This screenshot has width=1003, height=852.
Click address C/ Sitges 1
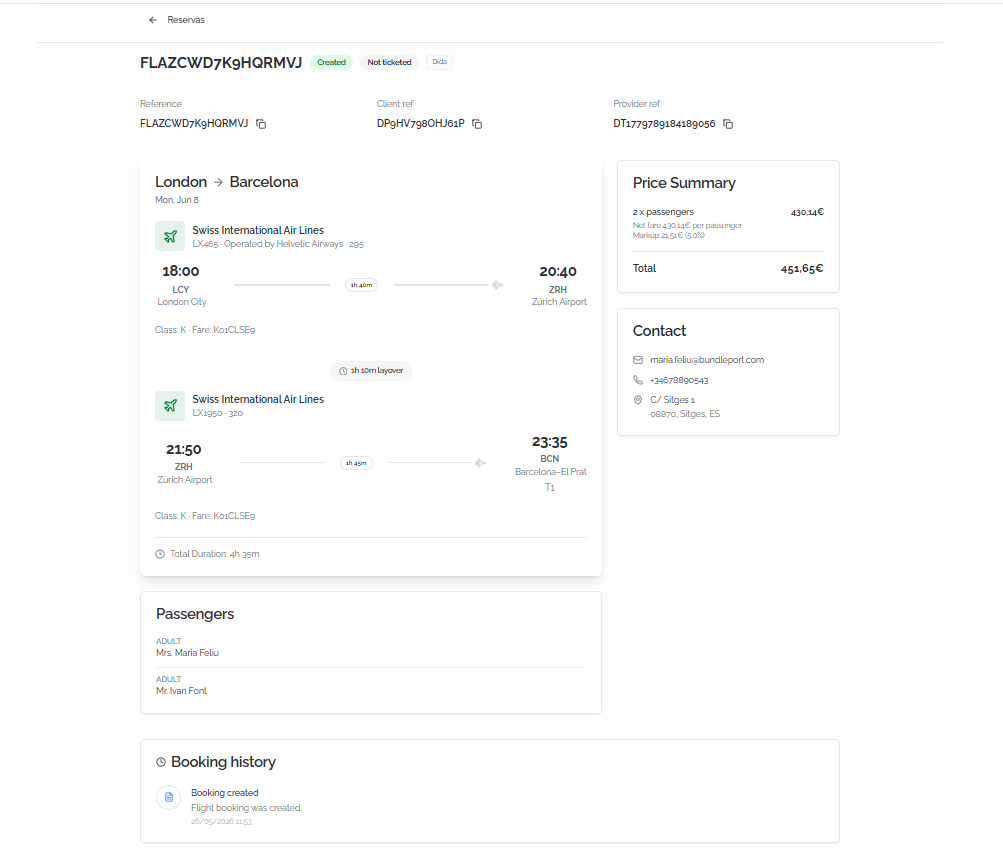672,400
